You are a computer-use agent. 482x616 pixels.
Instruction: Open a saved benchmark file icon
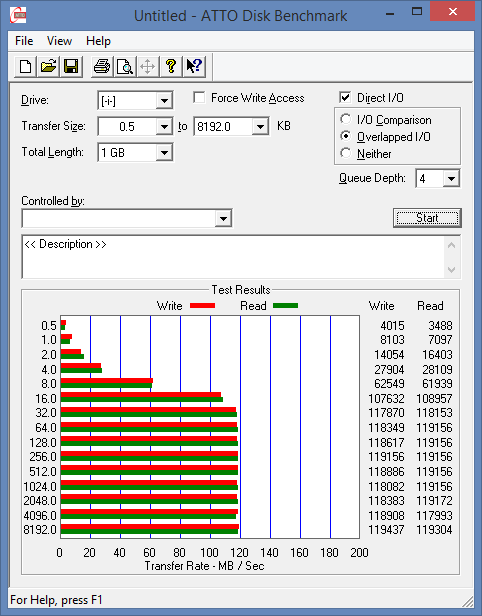point(48,66)
